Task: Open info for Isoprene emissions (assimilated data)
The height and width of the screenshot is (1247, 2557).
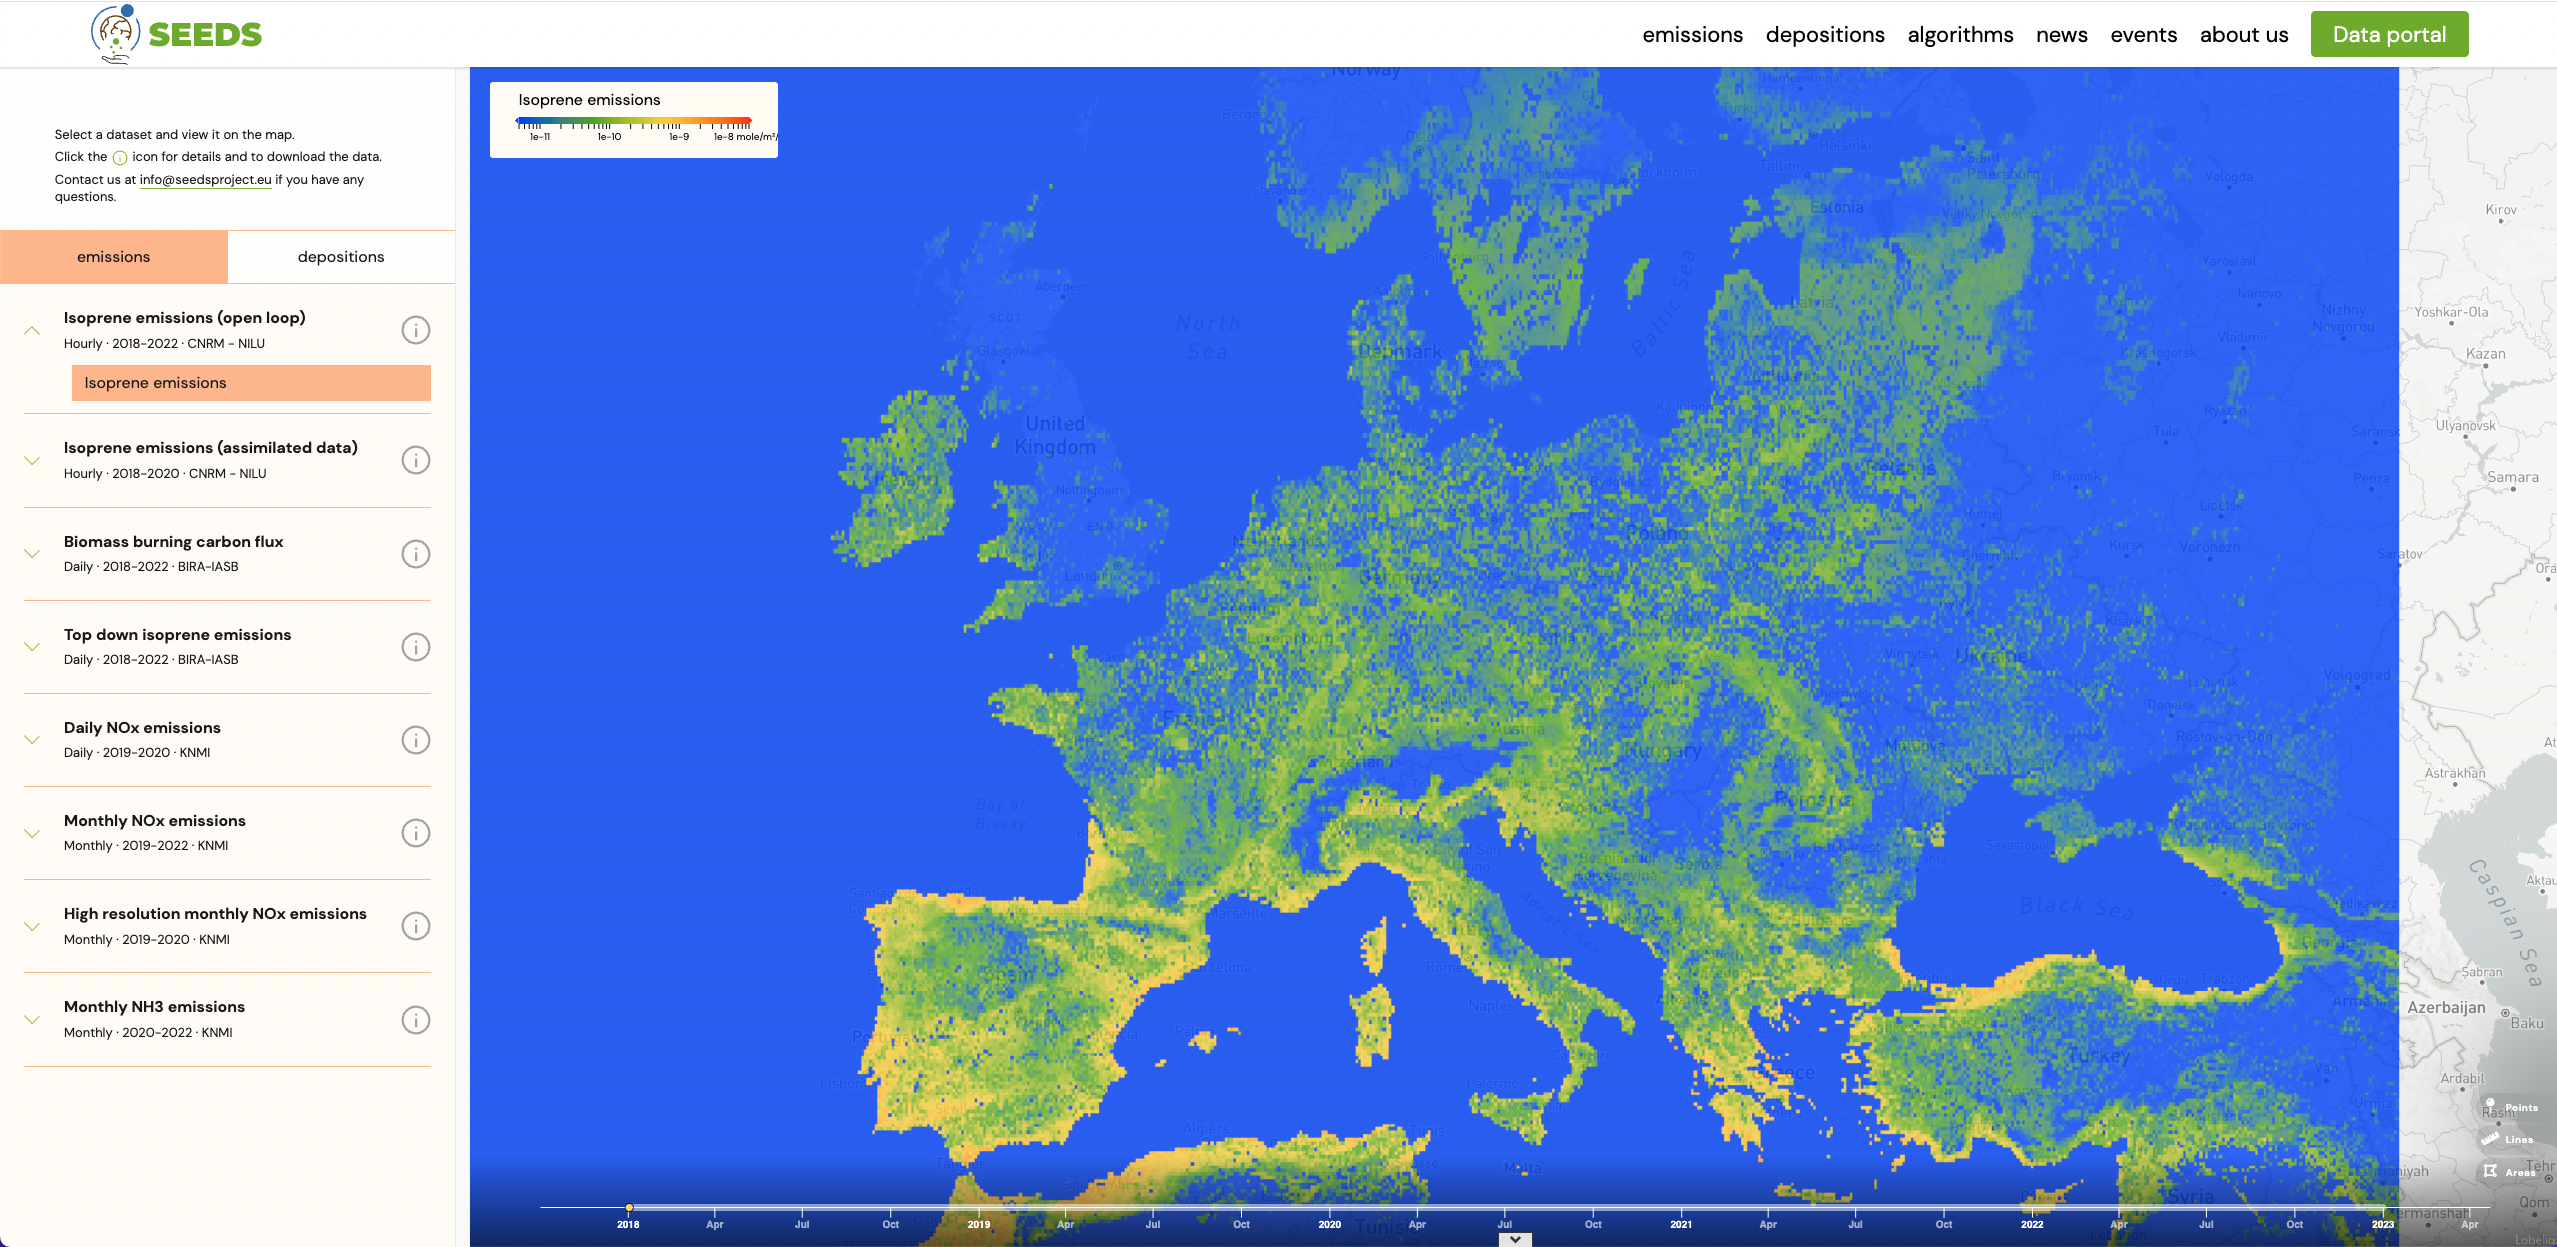Action: click(x=416, y=460)
